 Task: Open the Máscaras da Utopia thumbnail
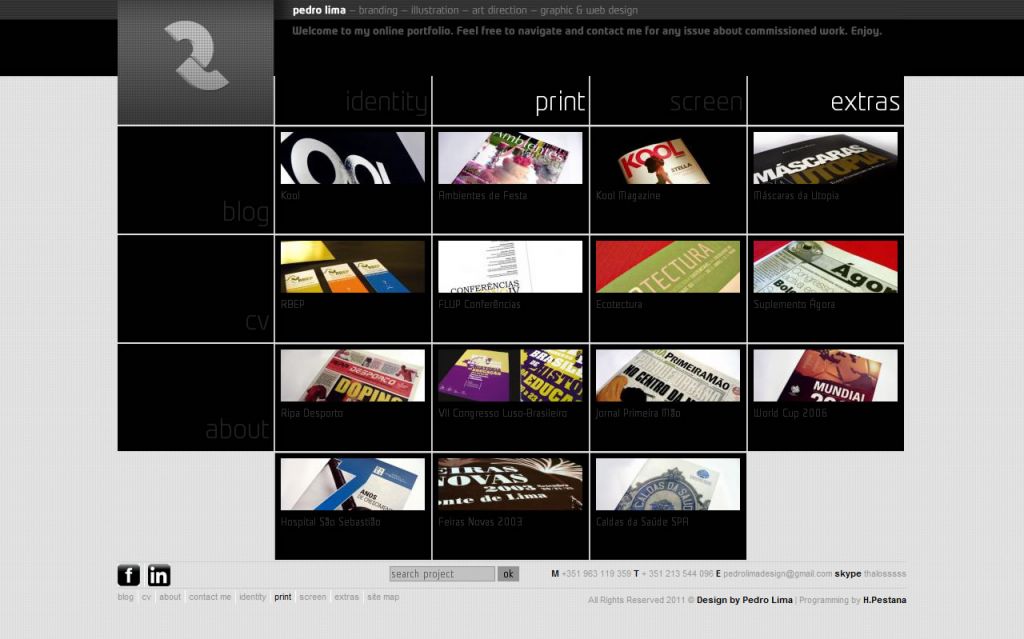tap(825, 158)
